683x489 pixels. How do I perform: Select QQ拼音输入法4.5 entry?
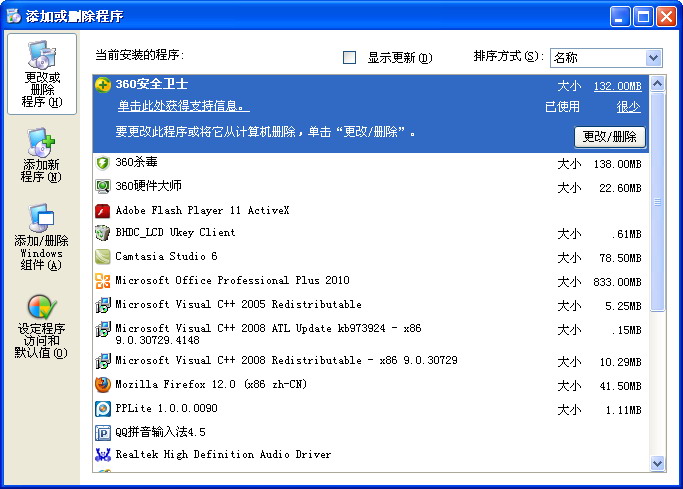(x=370, y=432)
